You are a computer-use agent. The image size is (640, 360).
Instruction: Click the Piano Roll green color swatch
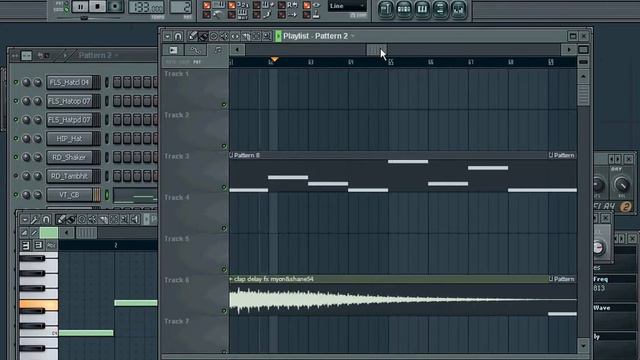point(49,233)
